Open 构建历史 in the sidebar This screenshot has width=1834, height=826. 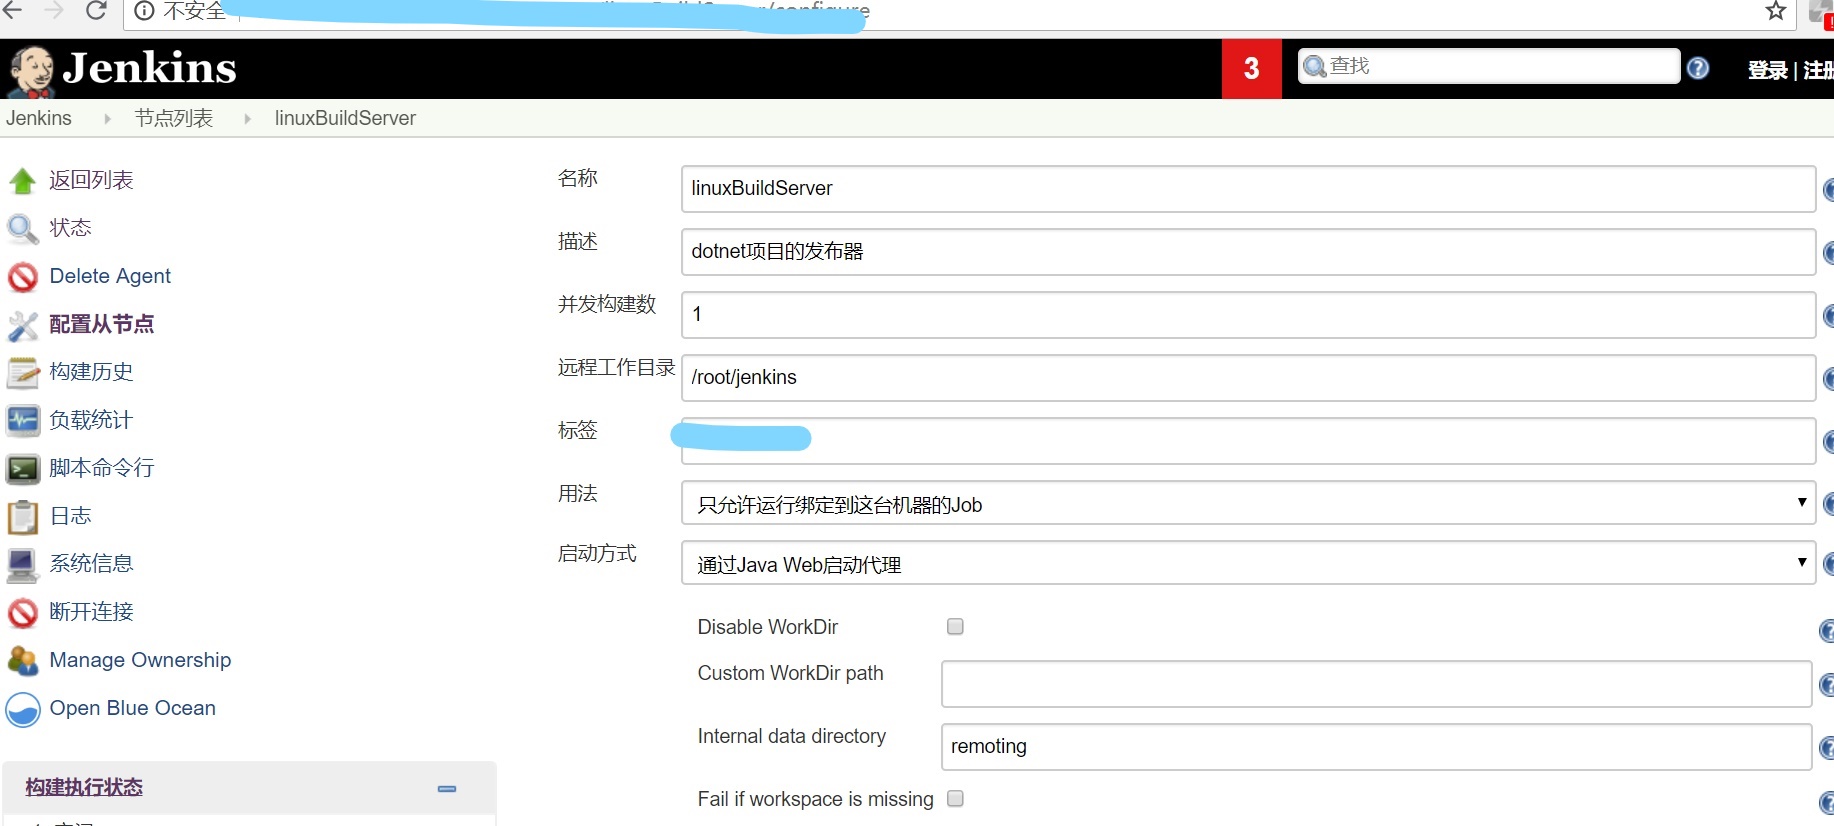91,372
